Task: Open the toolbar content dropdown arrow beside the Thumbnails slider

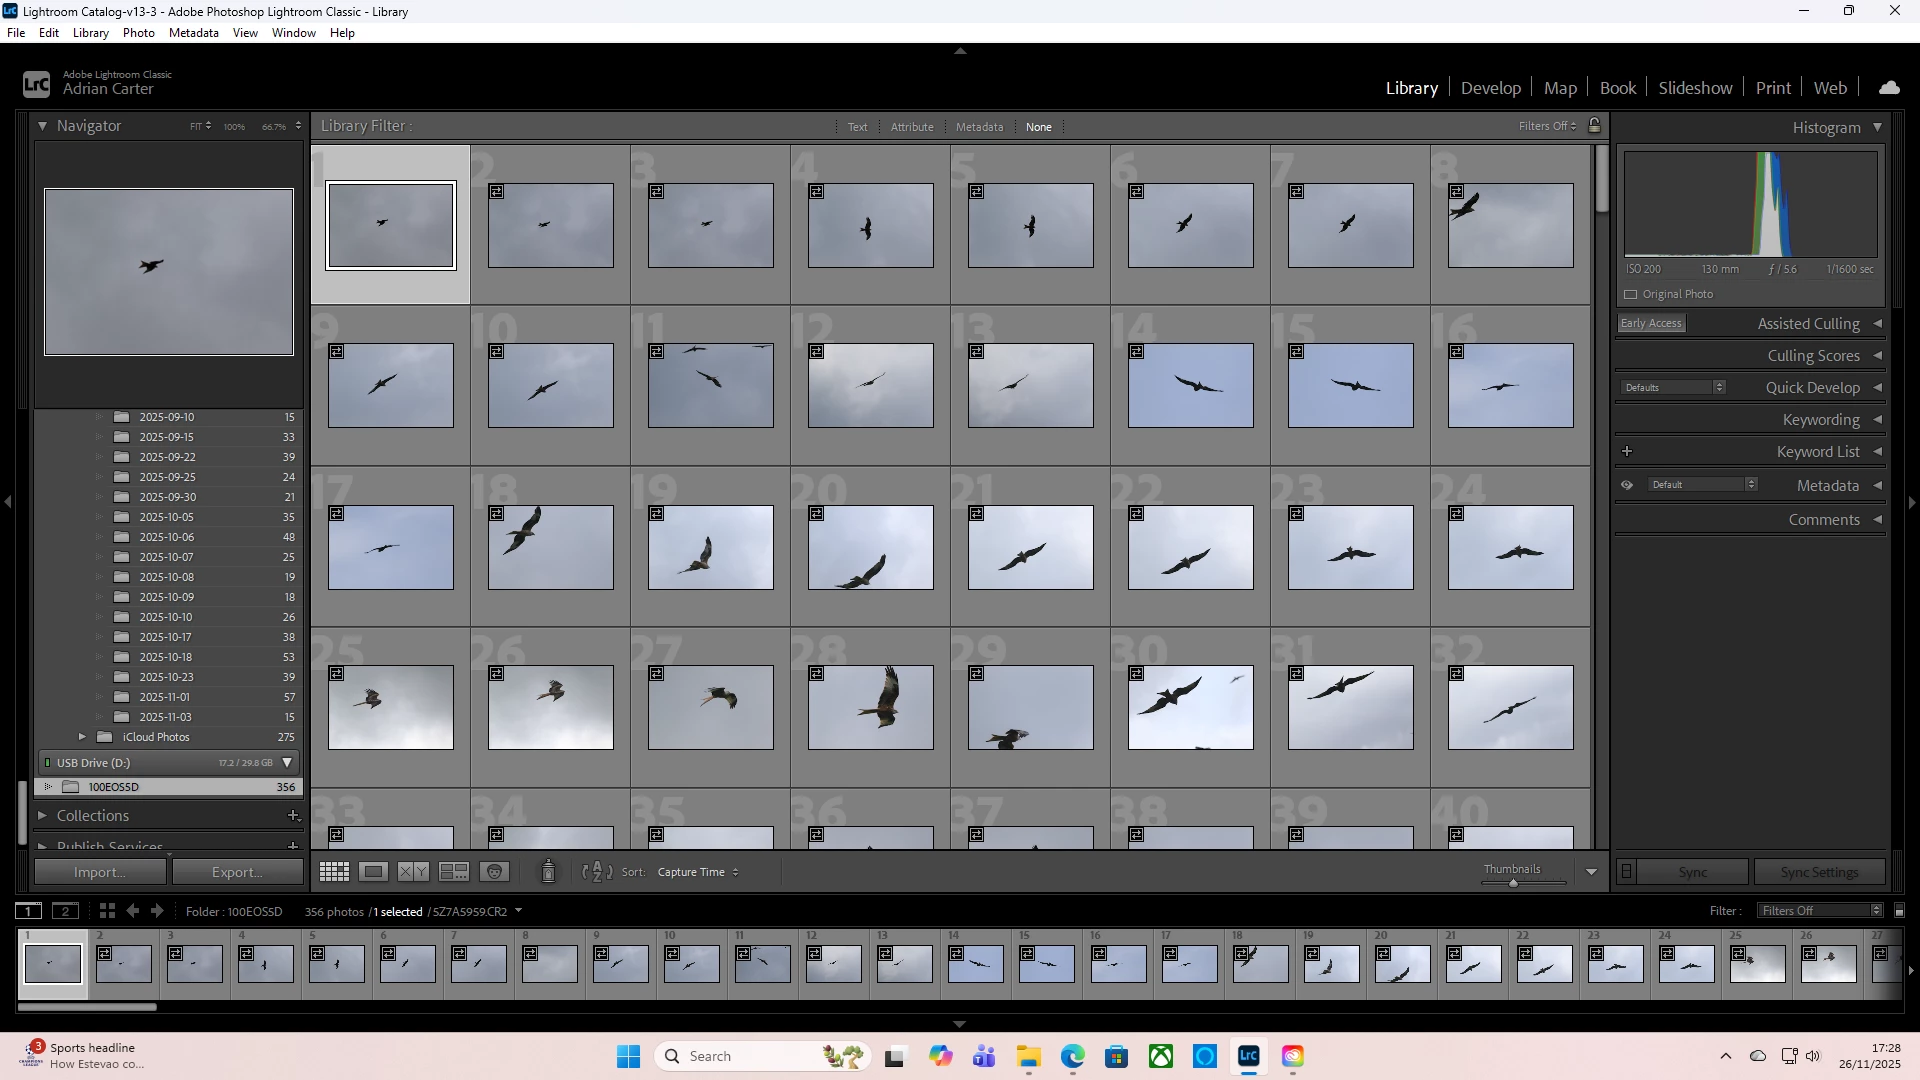Action: [1591, 872]
